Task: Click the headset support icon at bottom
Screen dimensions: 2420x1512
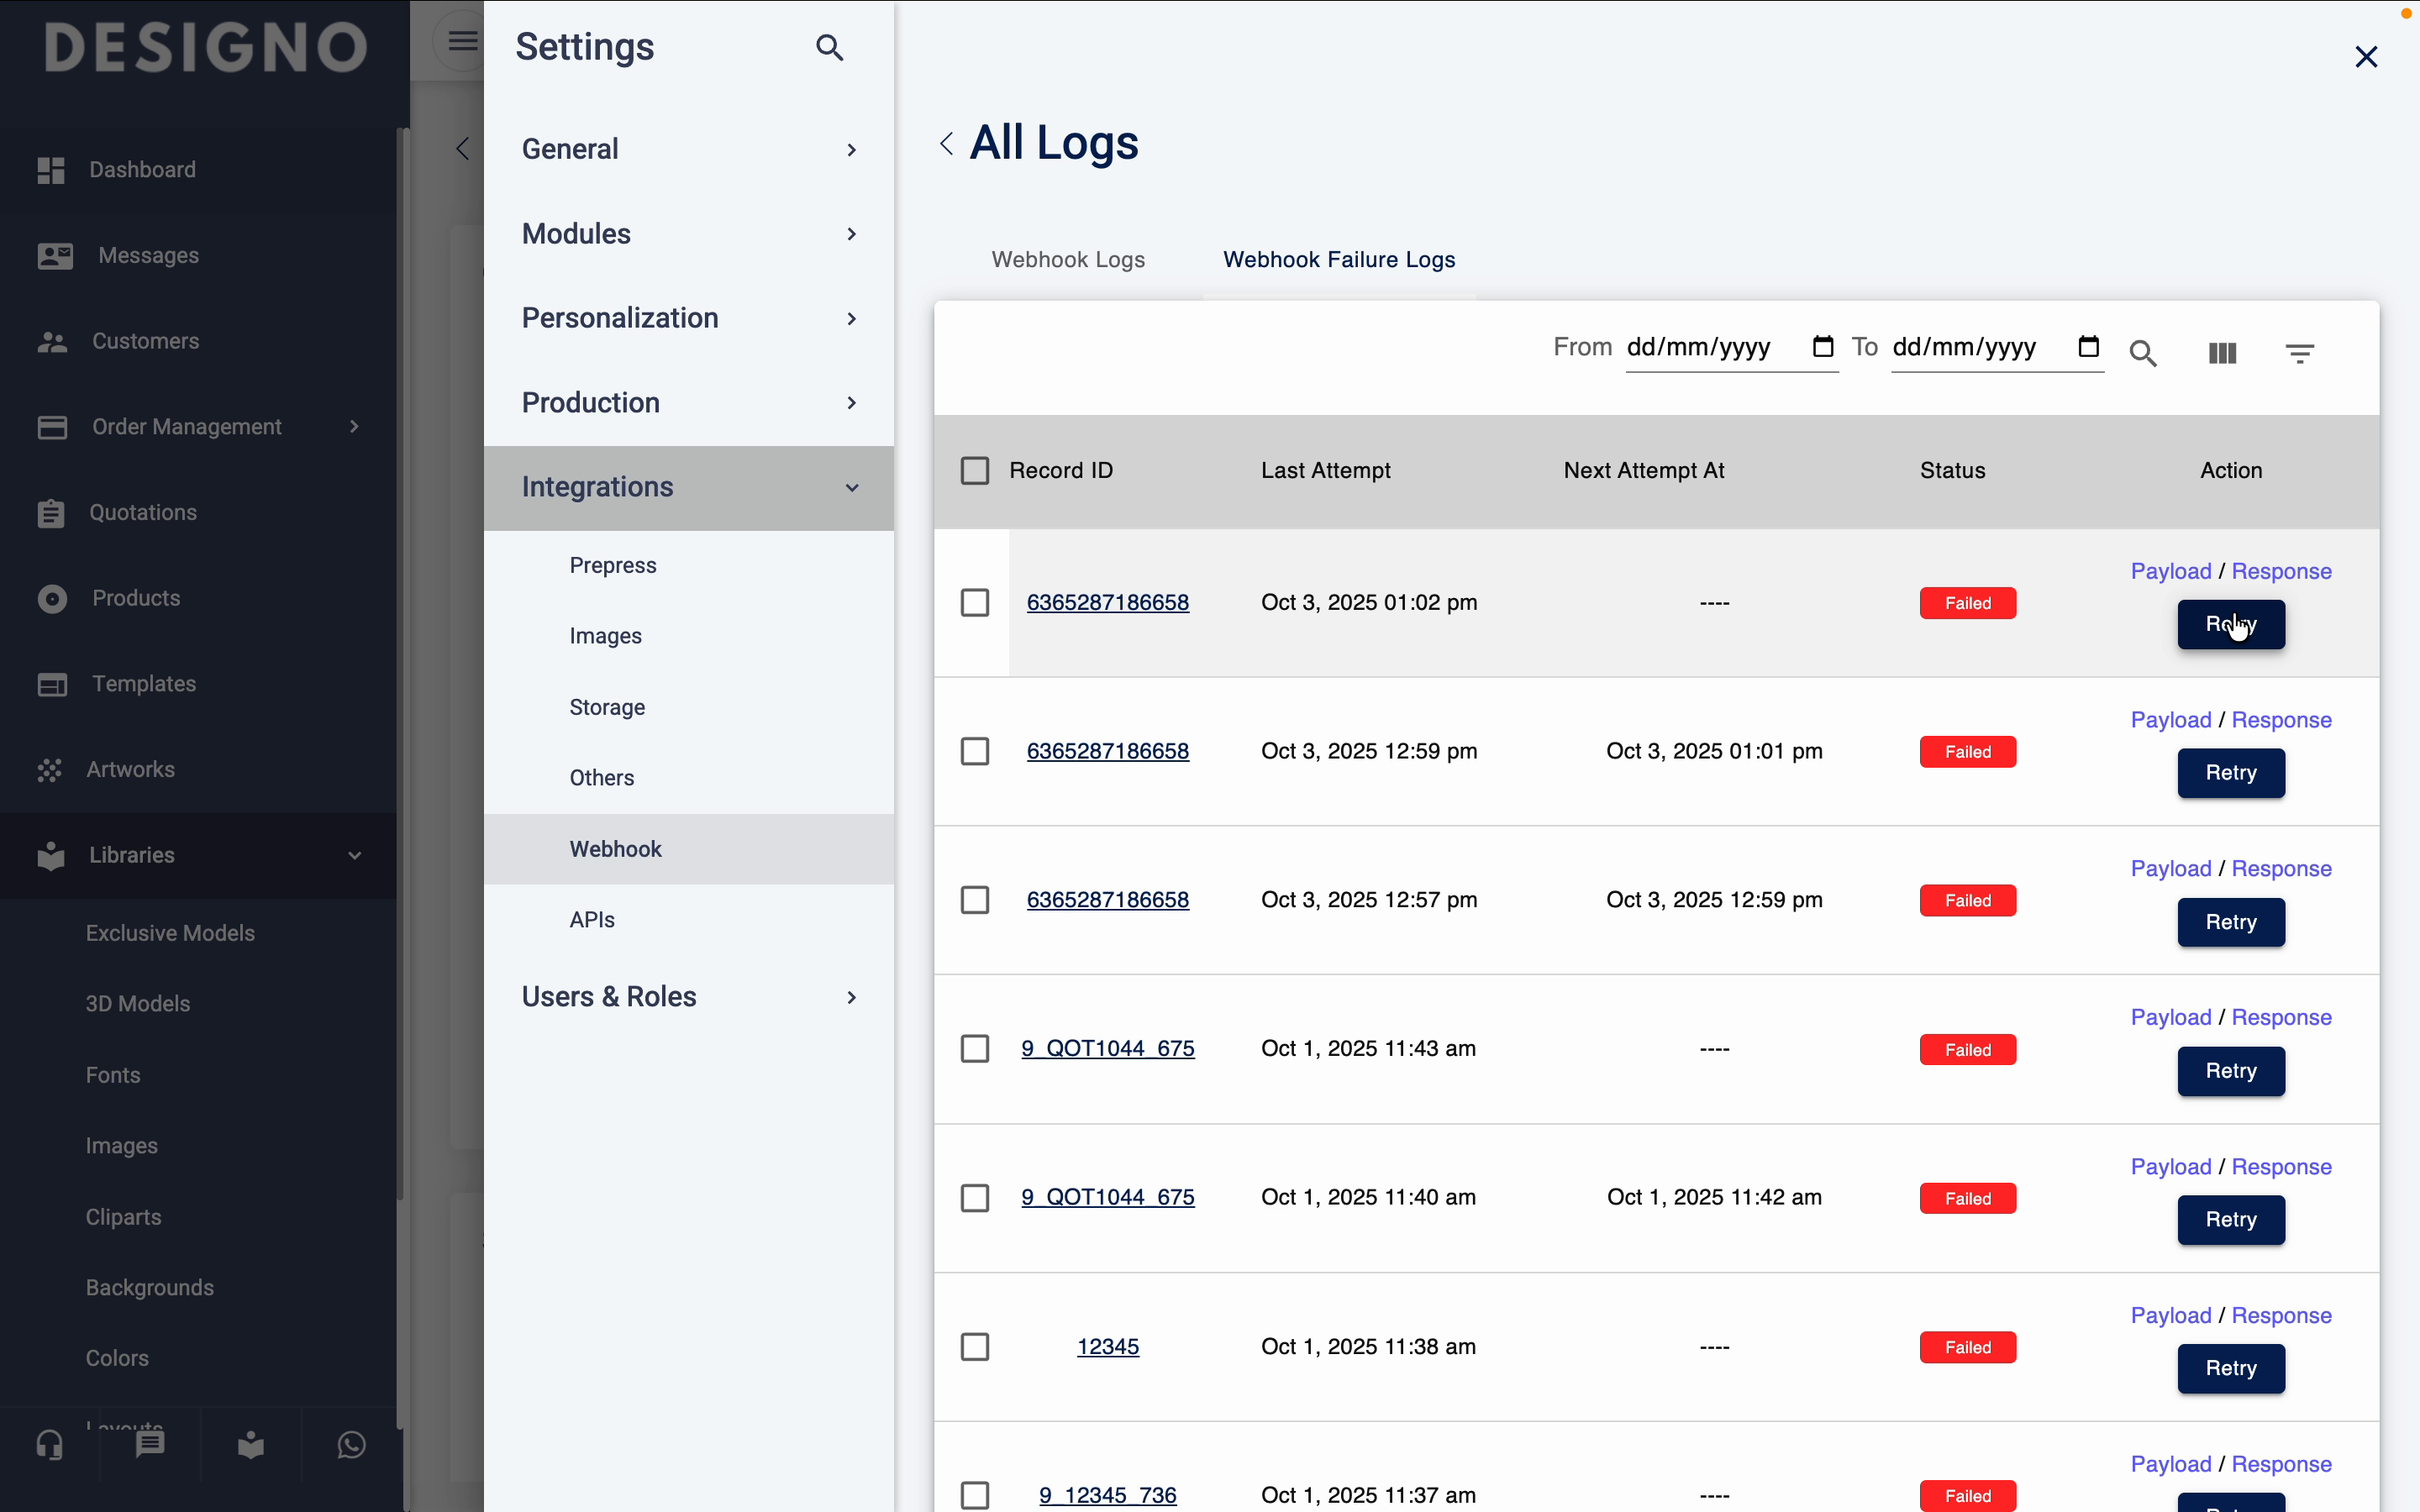Action: click(x=50, y=1444)
